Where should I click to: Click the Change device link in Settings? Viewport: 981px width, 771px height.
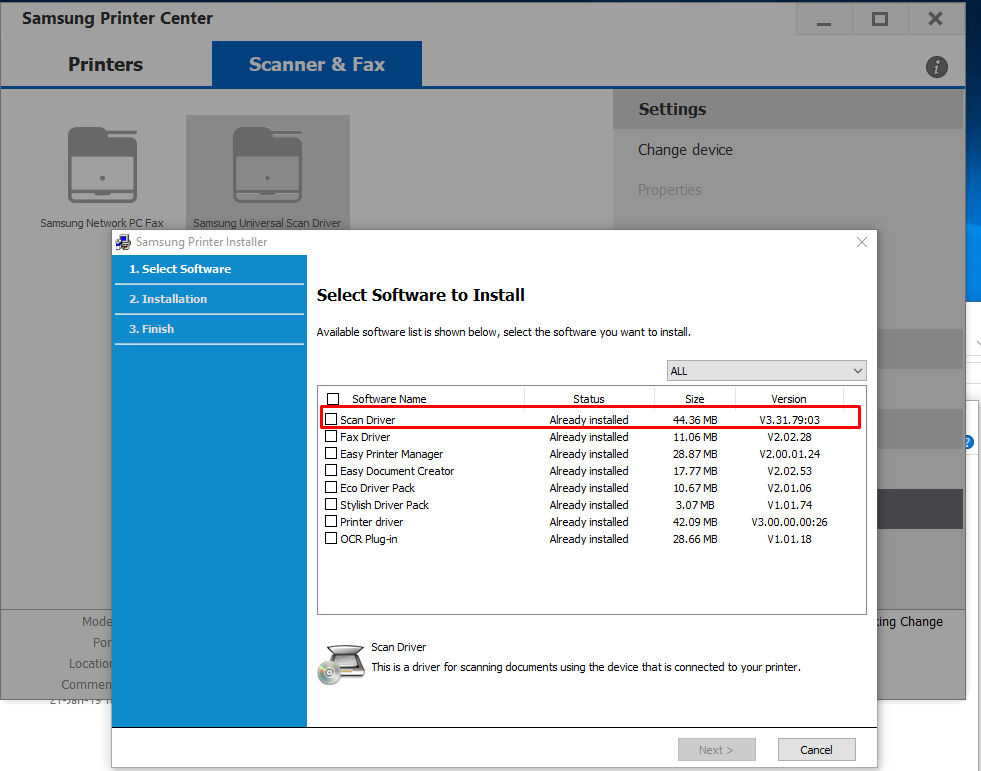[685, 150]
